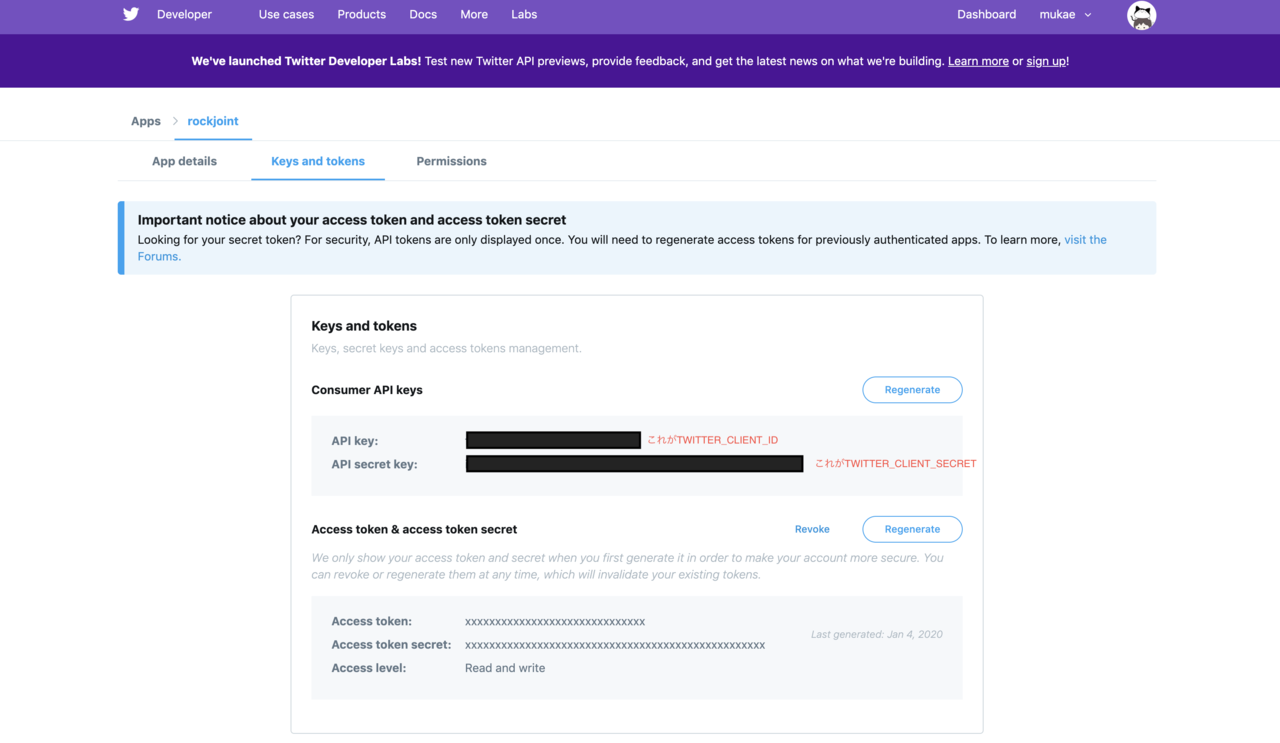Open the More menu

(x=474, y=15)
